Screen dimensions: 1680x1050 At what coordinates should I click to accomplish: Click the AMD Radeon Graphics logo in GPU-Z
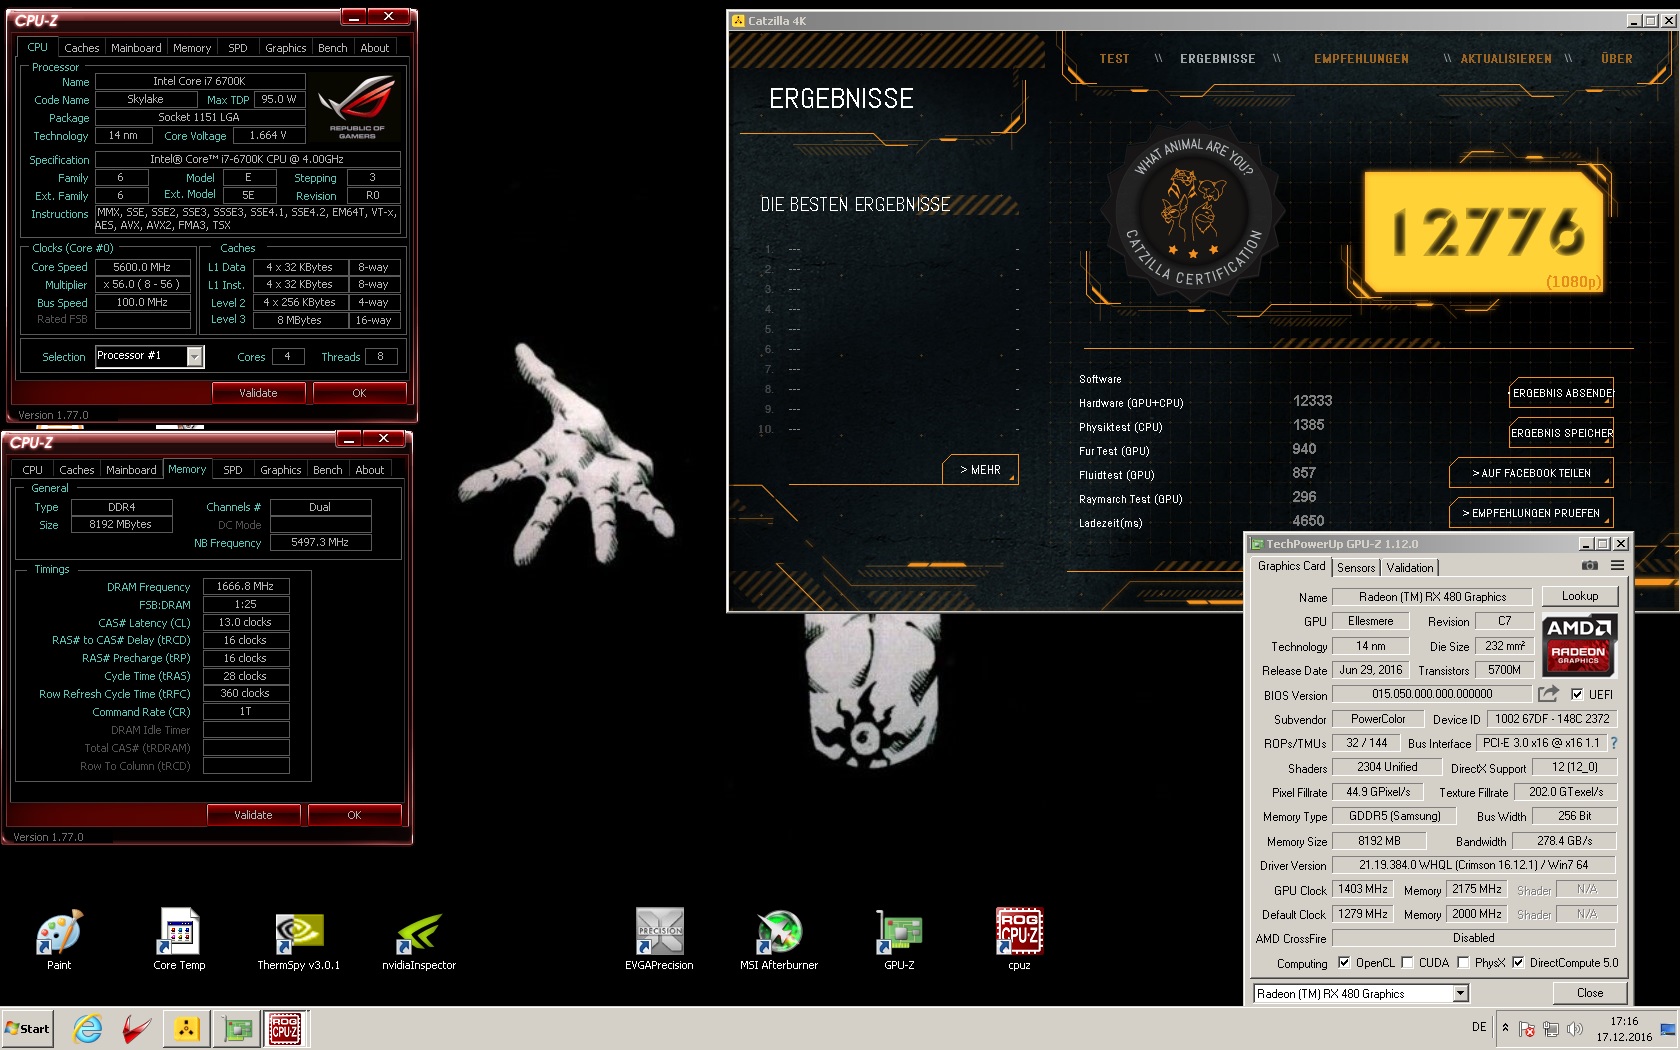tap(1579, 644)
